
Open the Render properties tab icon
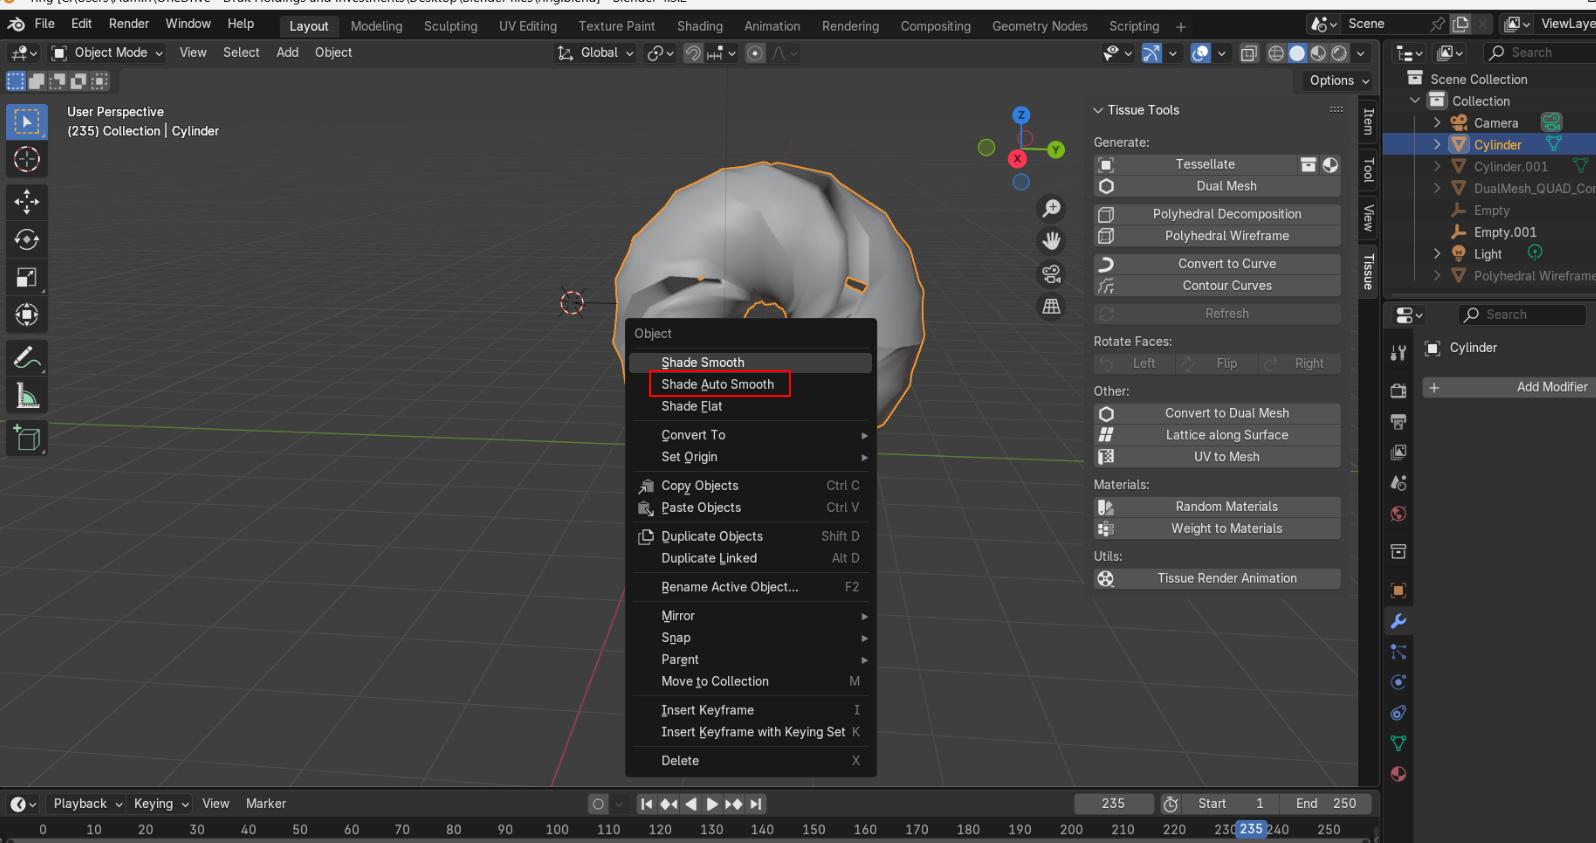(x=1399, y=391)
